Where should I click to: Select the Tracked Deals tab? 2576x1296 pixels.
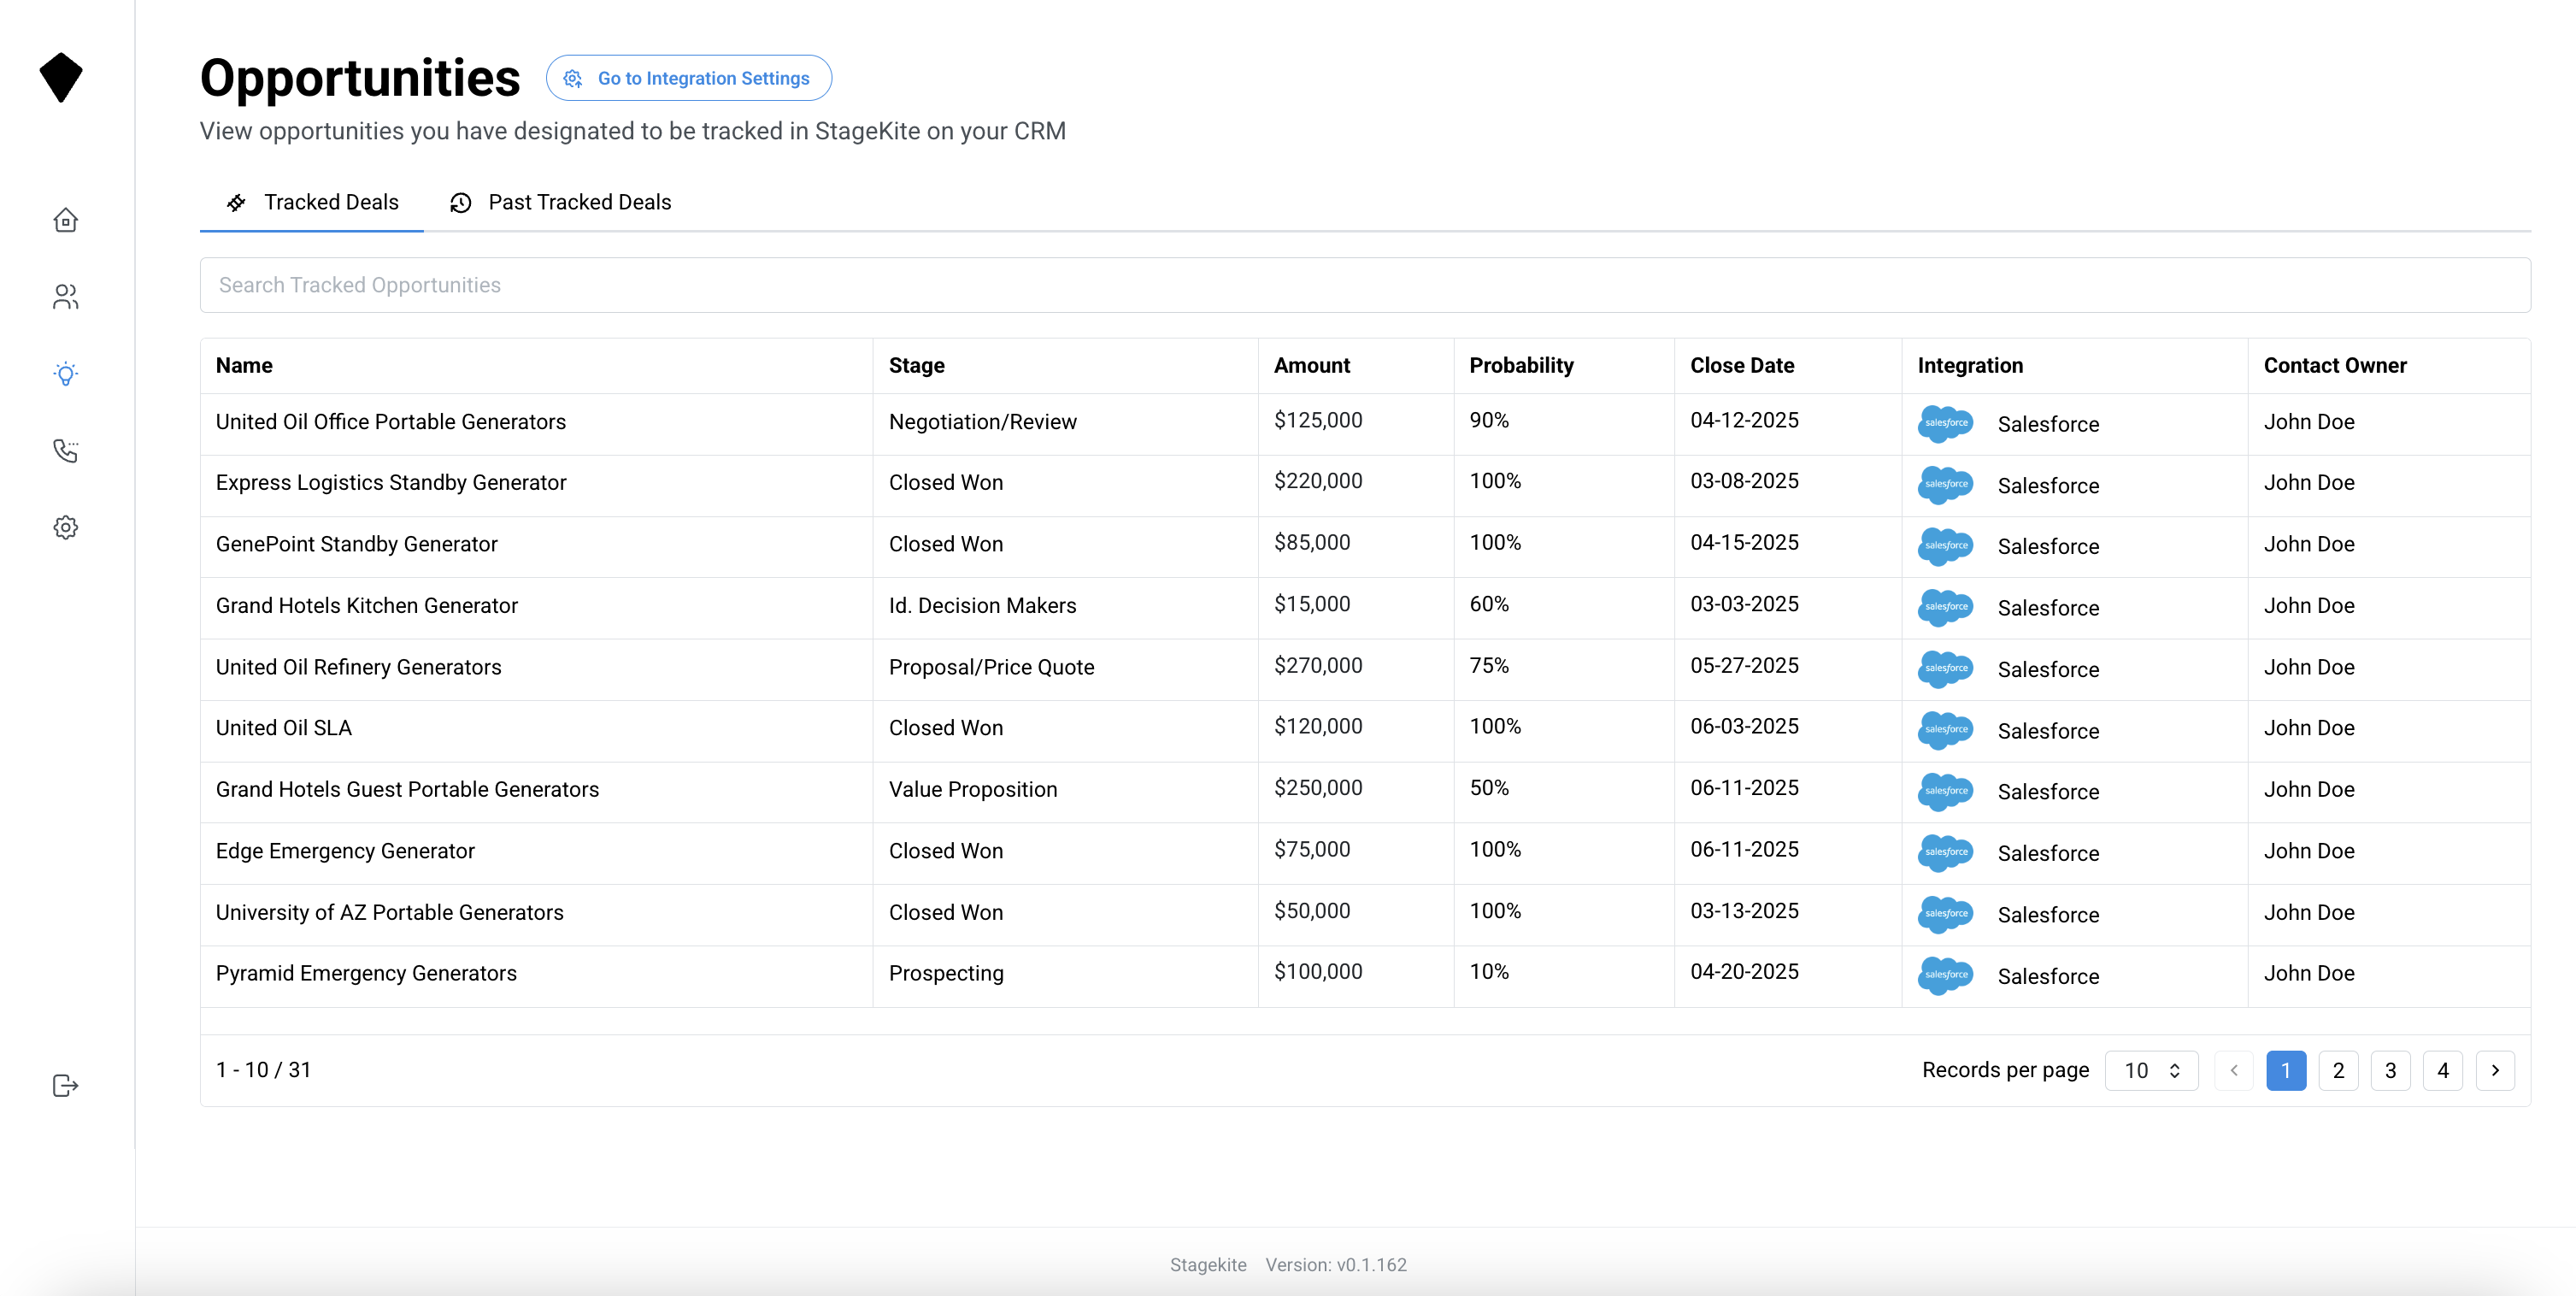point(312,203)
